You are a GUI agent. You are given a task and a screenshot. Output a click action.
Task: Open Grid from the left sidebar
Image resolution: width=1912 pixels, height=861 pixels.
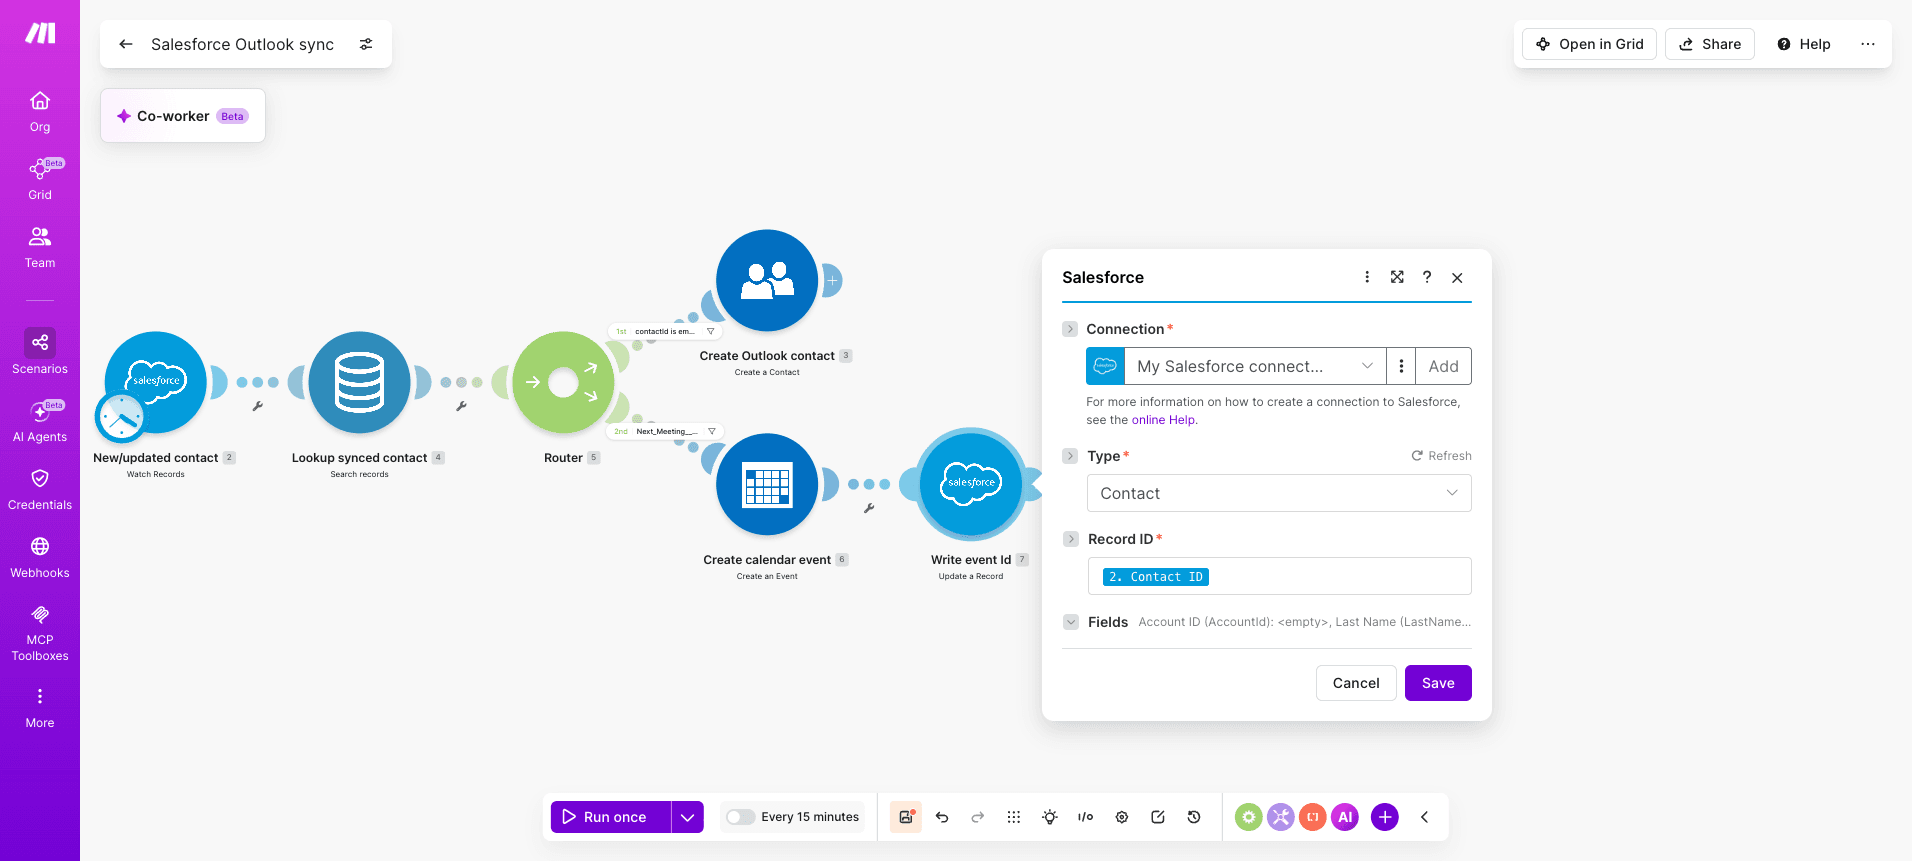coord(40,179)
